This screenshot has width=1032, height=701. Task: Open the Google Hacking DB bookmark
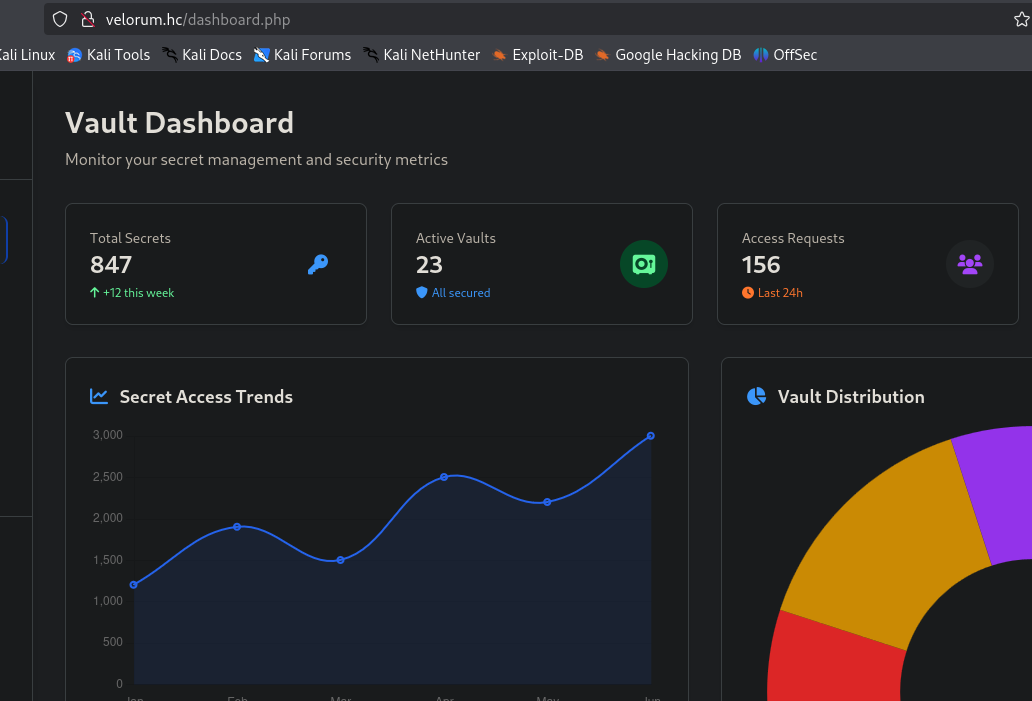click(668, 55)
